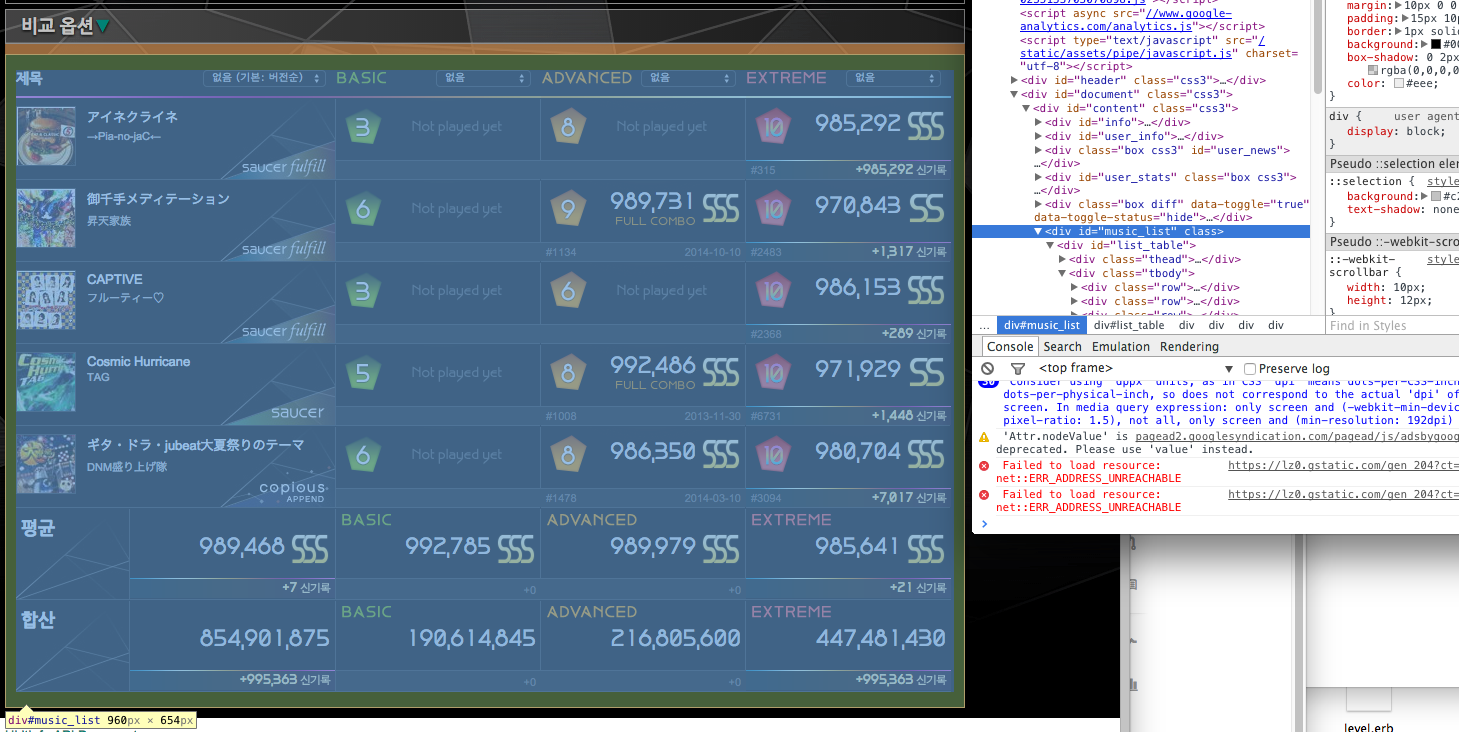Screen dimensions: 1459x732
Task: Collapse the div id="list_table" node
Action: (1051, 245)
